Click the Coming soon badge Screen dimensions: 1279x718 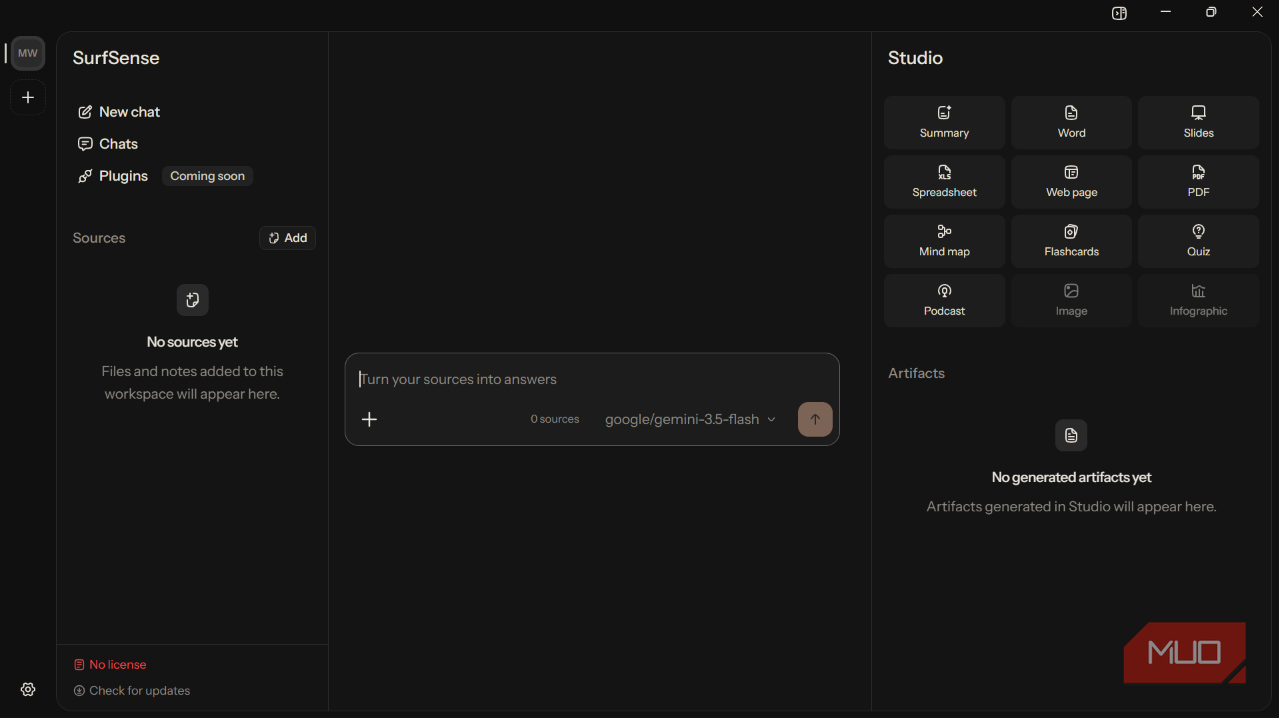[x=207, y=176]
